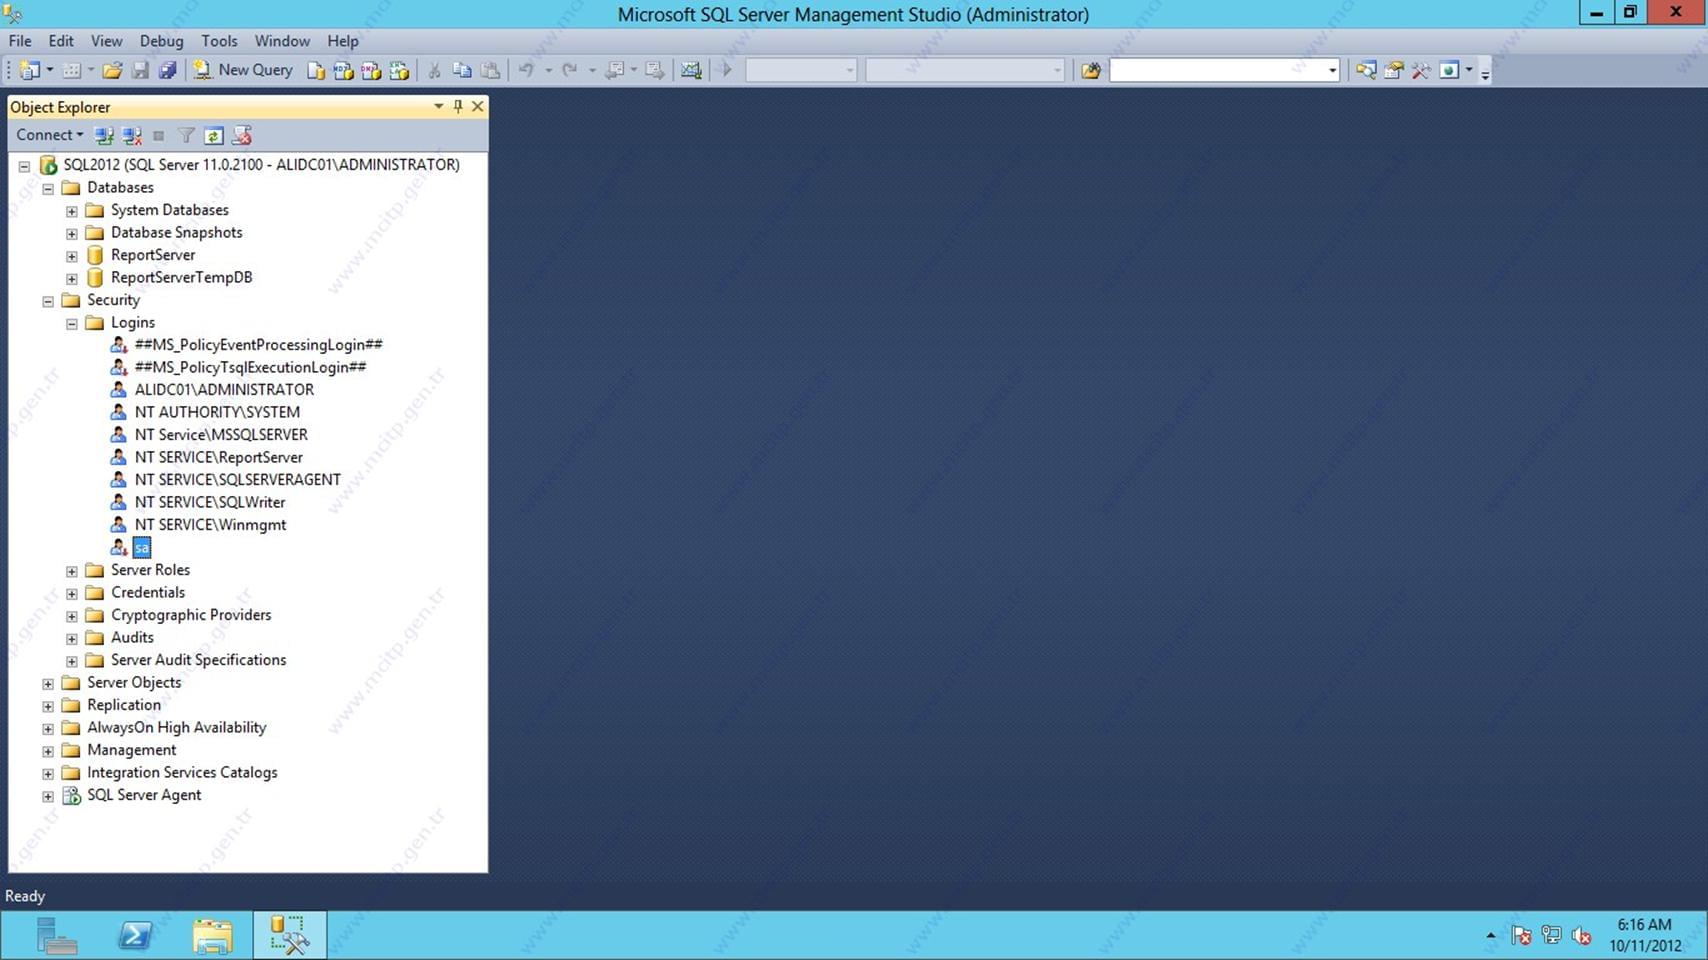Click the Toolbox wrench toolbar icon
1708x960 pixels.
[1421, 70]
